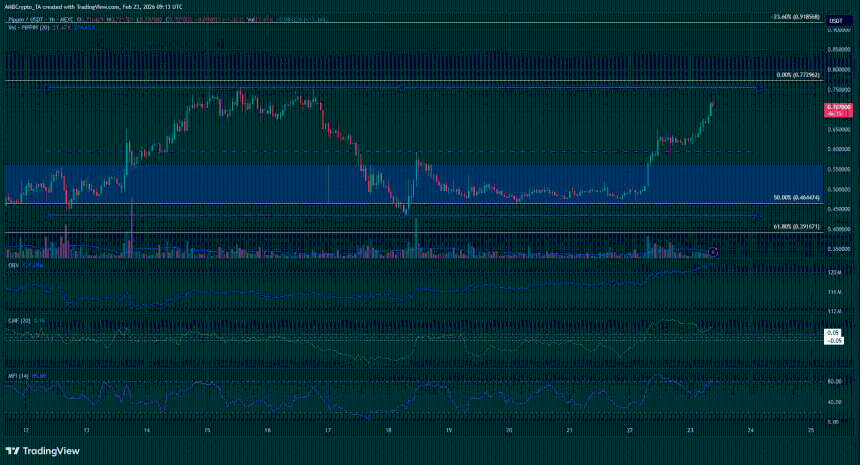Click the 0.00% (0.772962) Fibonacci level label
The width and height of the screenshot is (860, 465).
798,75
